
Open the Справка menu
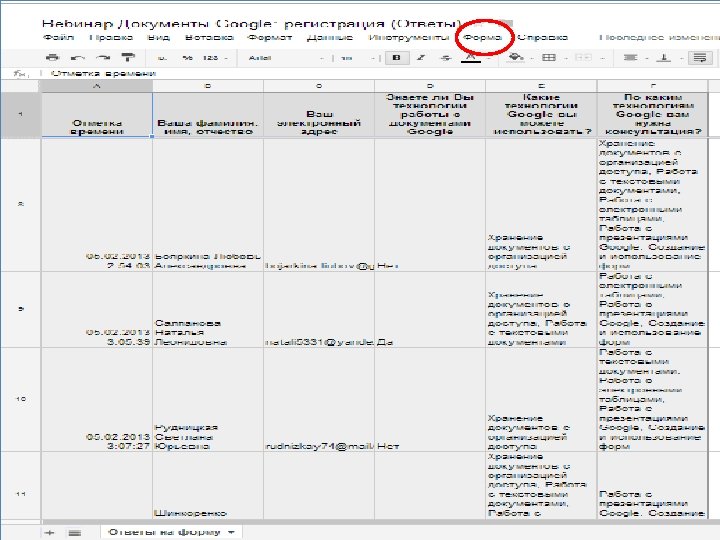coord(542,37)
